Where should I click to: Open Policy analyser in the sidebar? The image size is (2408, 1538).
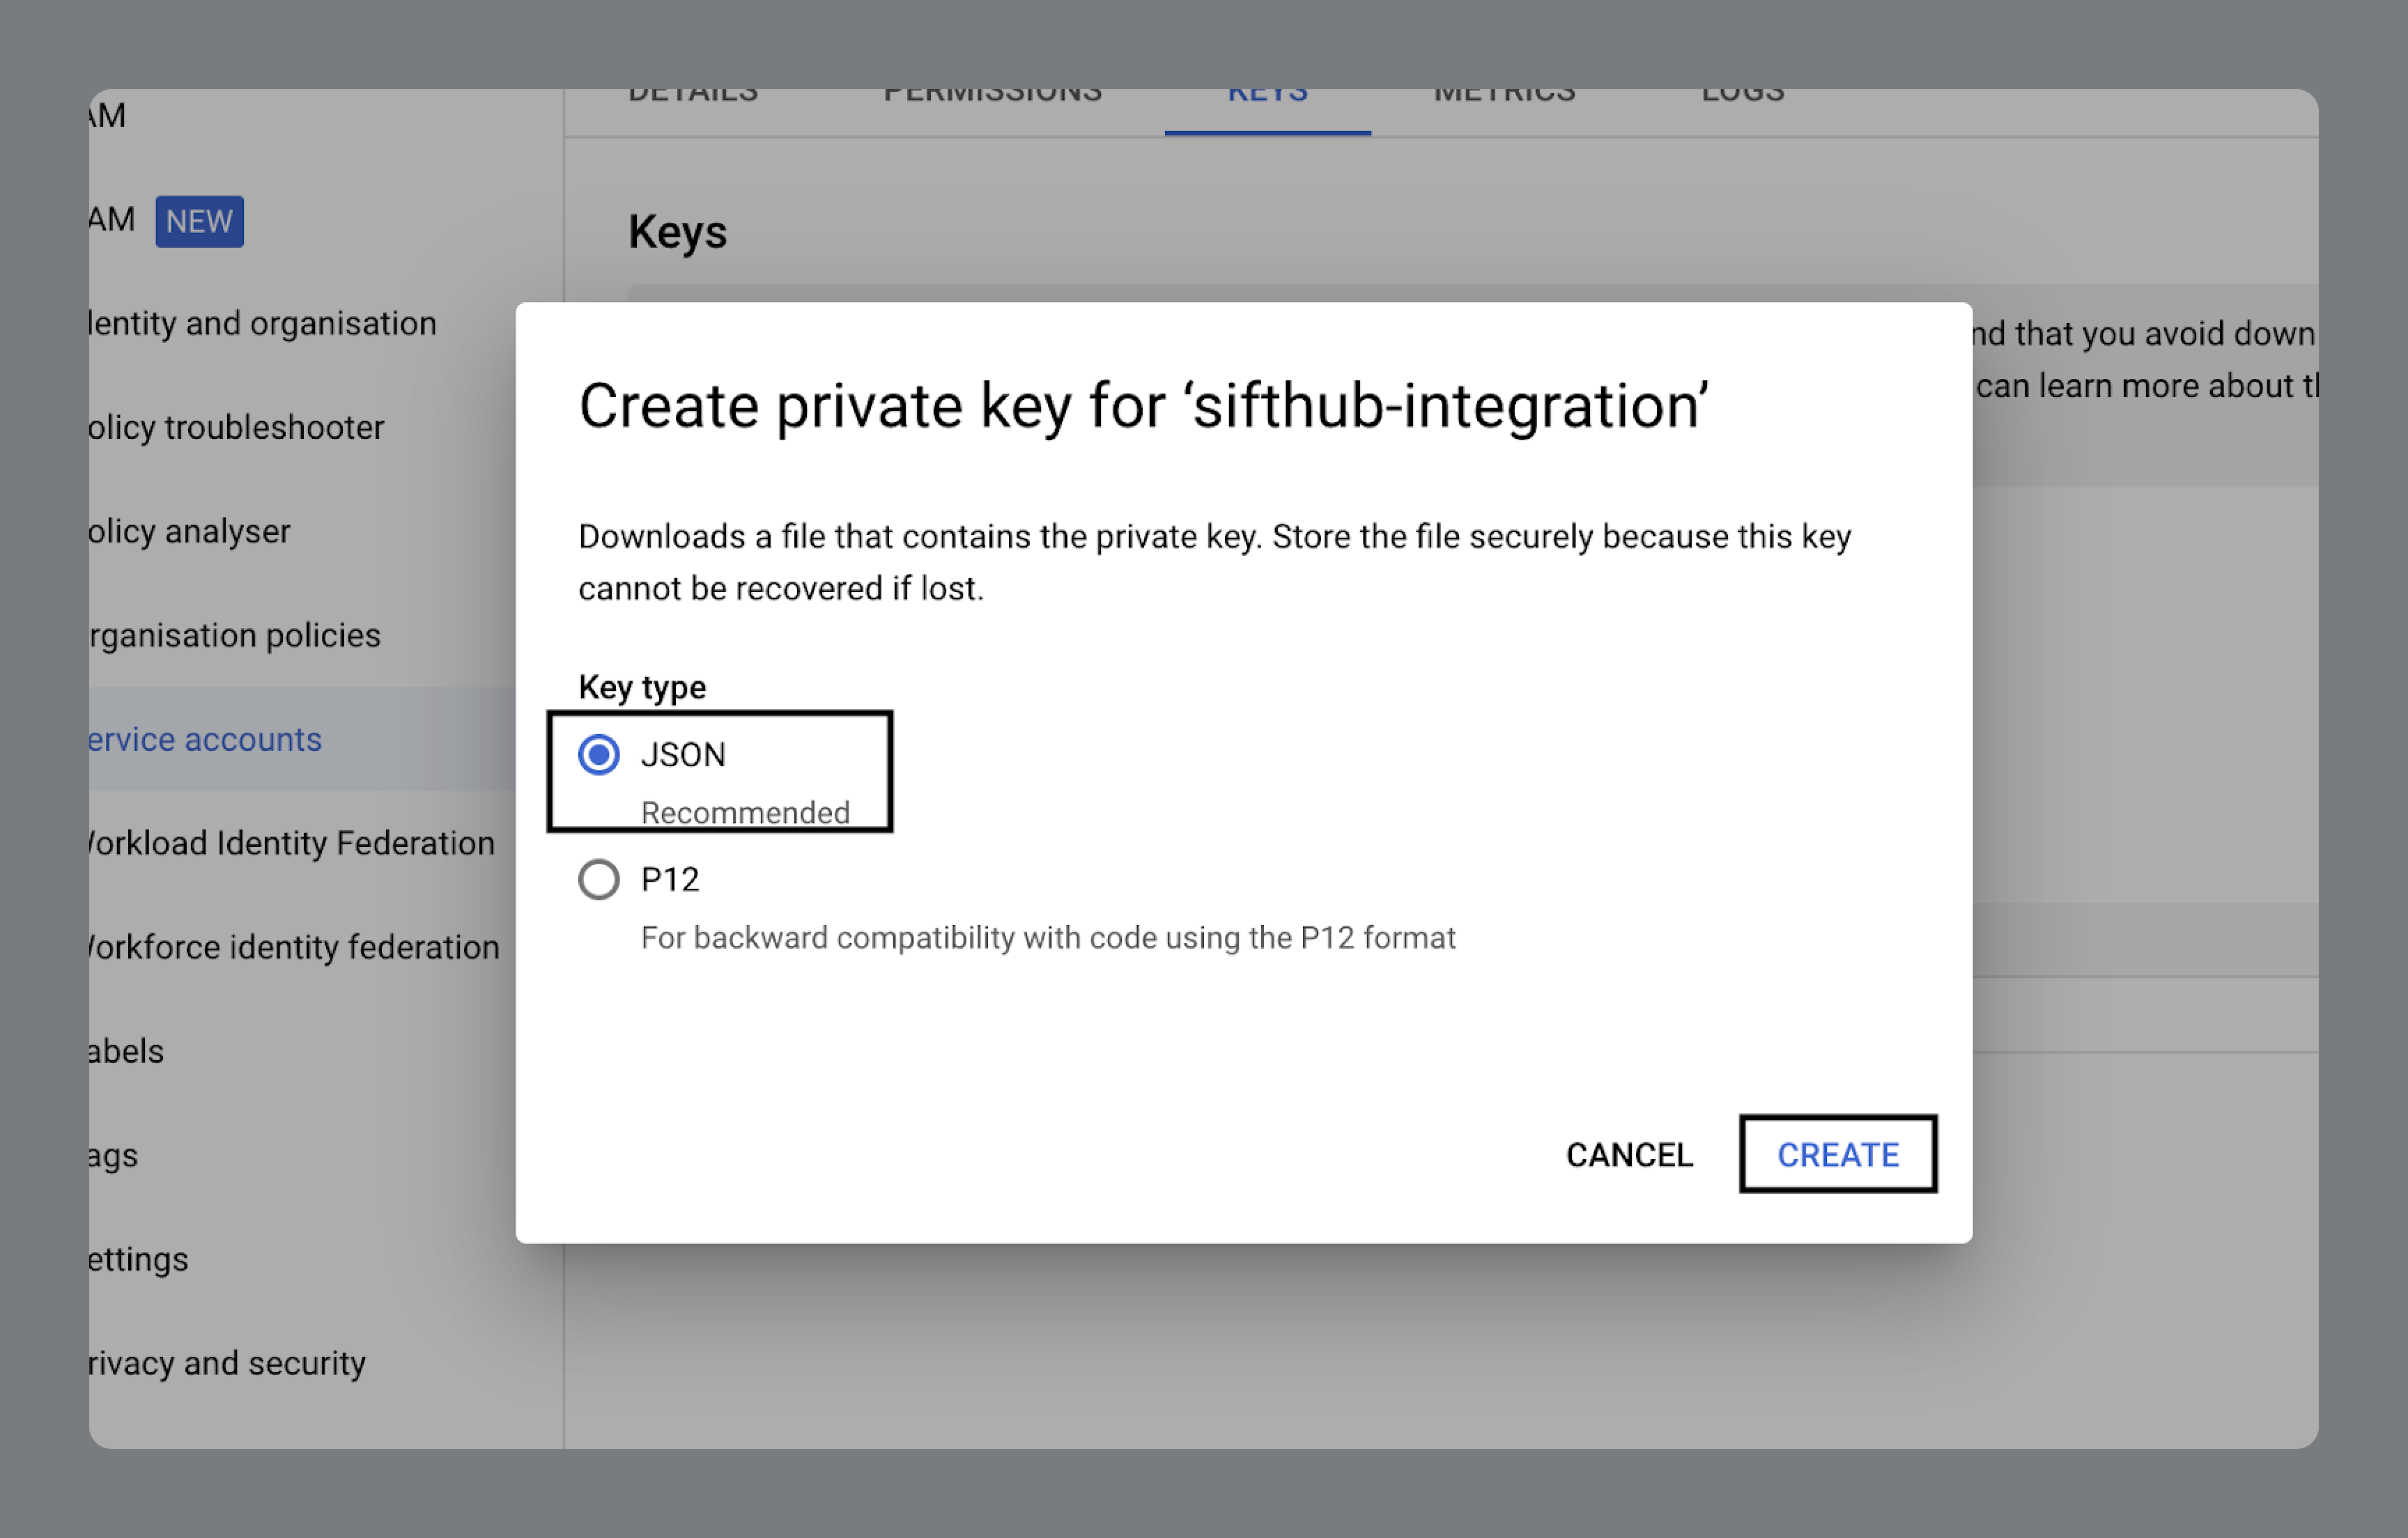(x=190, y=532)
